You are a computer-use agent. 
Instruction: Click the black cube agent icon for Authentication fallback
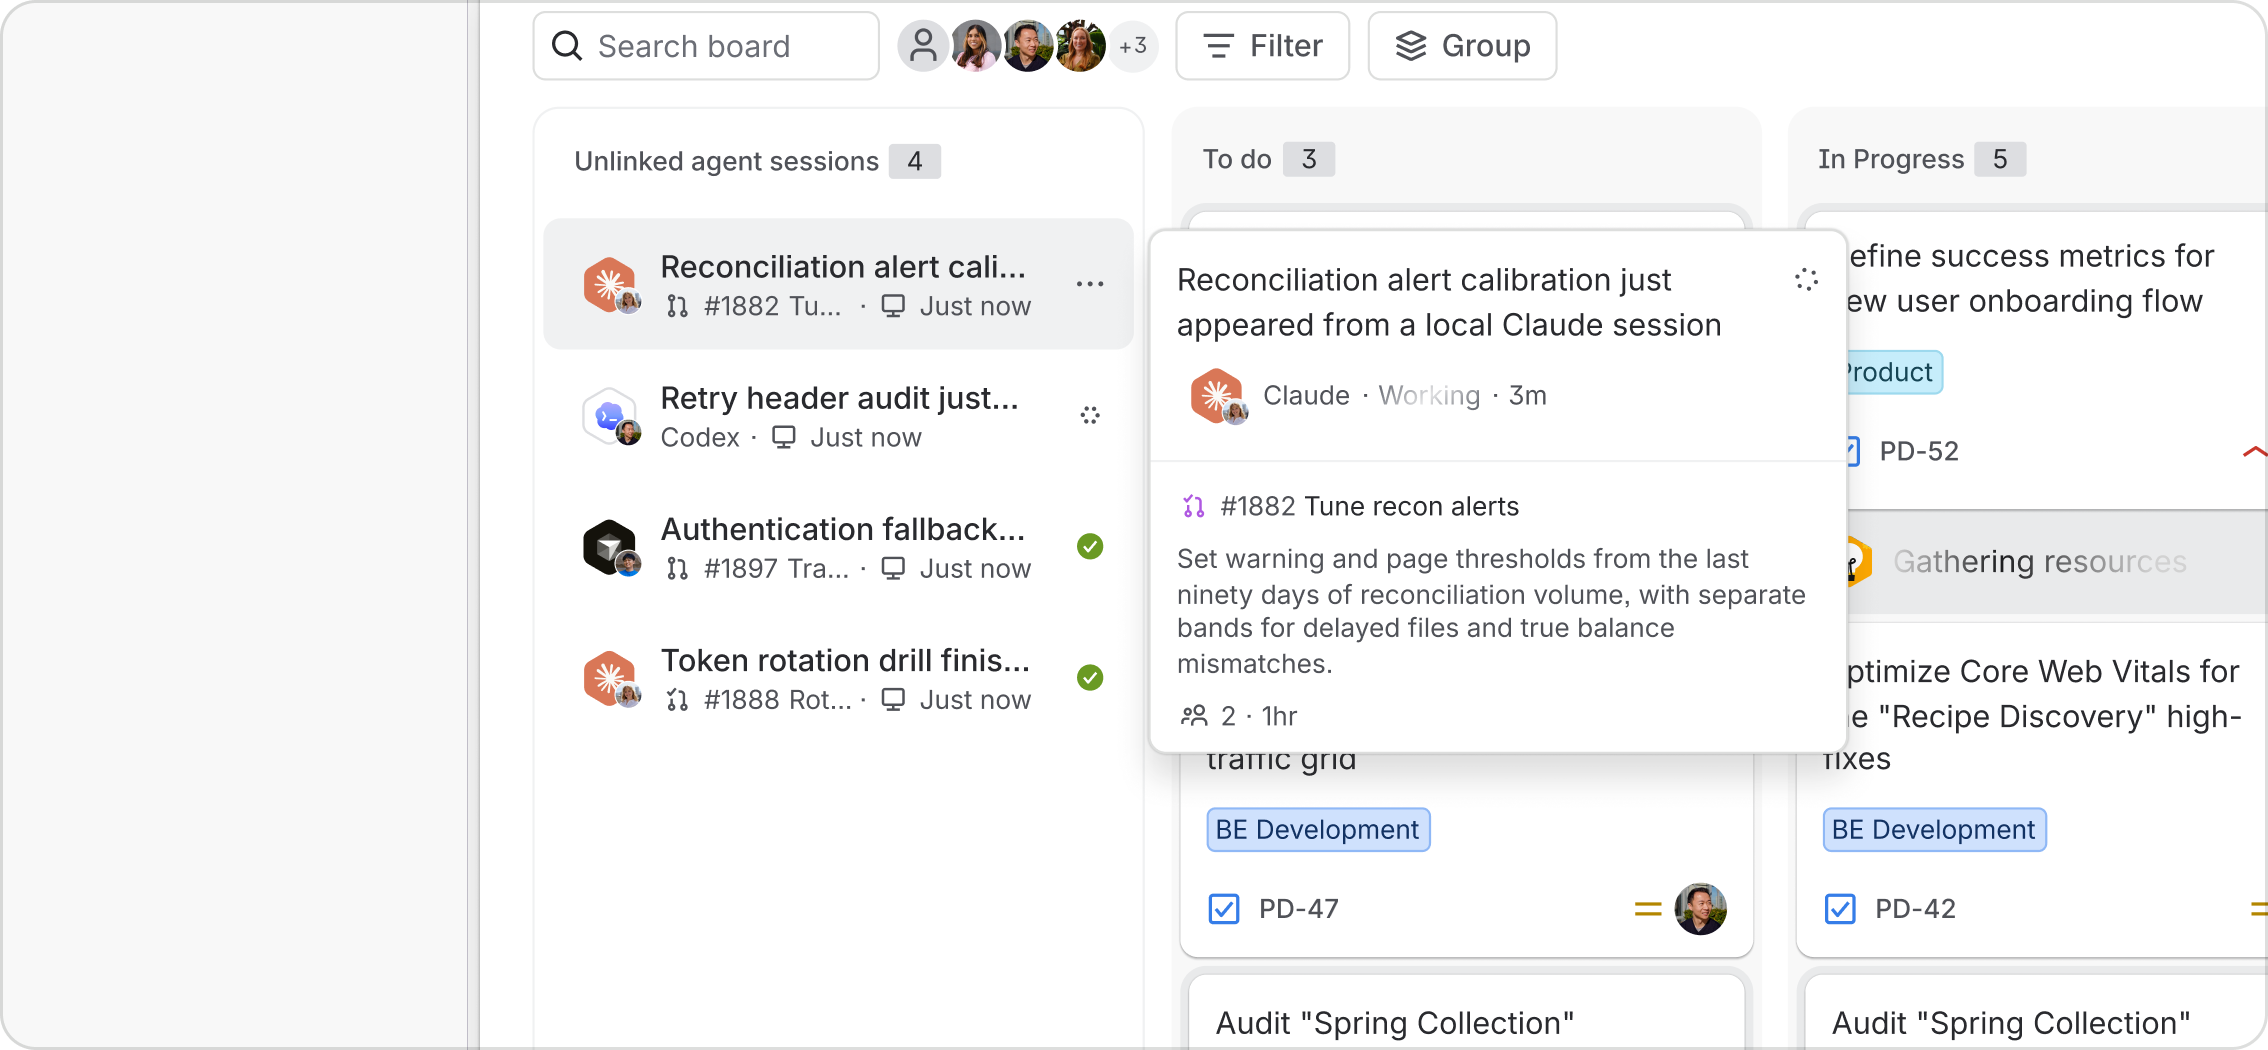610,547
